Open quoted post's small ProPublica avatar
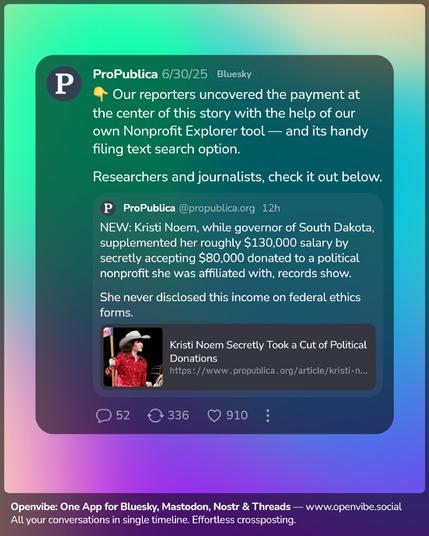429x536 pixels. [x=108, y=208]
